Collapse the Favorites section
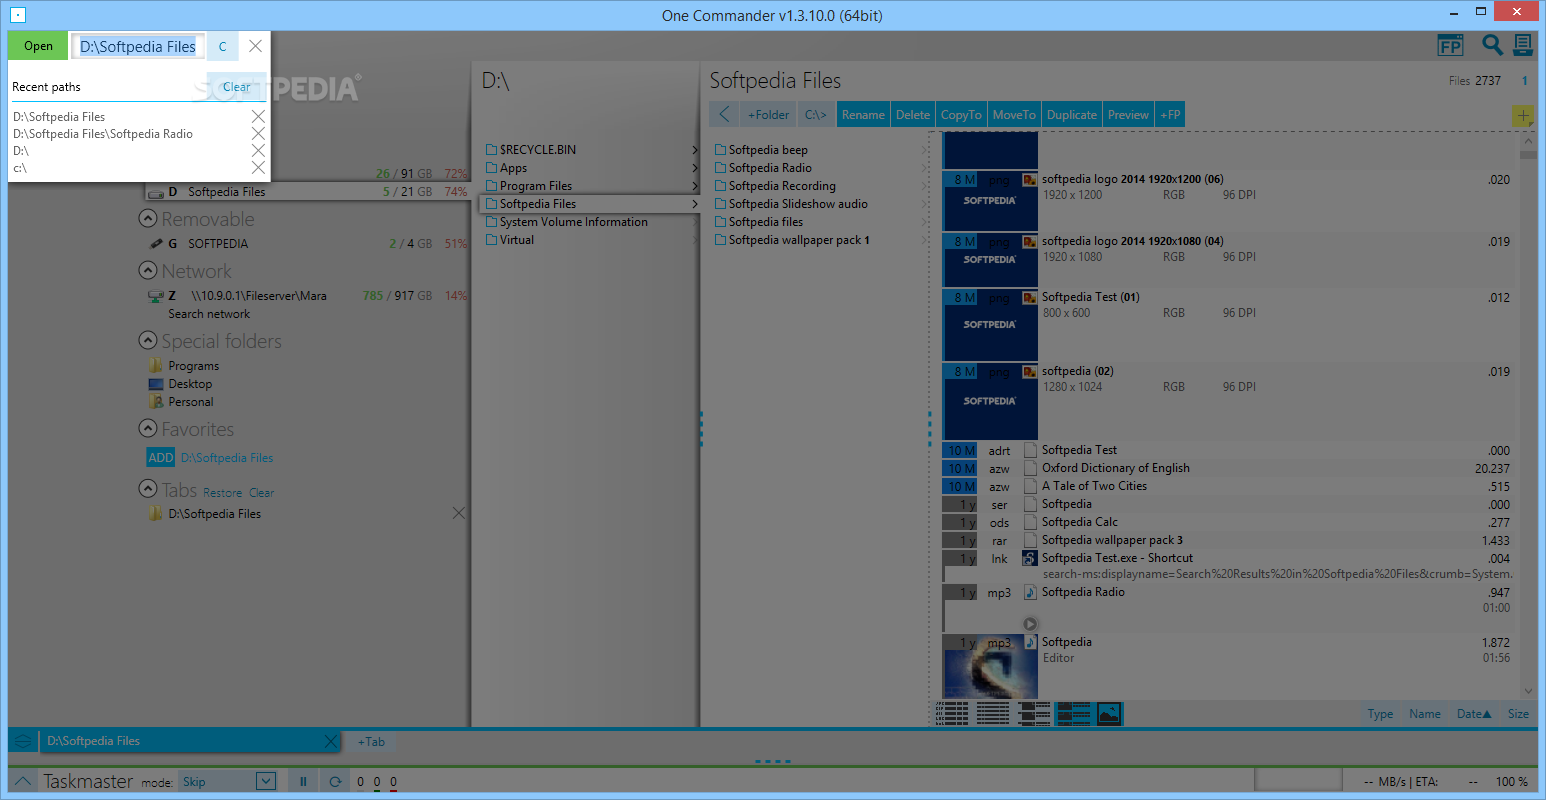Viewport: 1546px width, 800px height. click(x=148, y=428)
